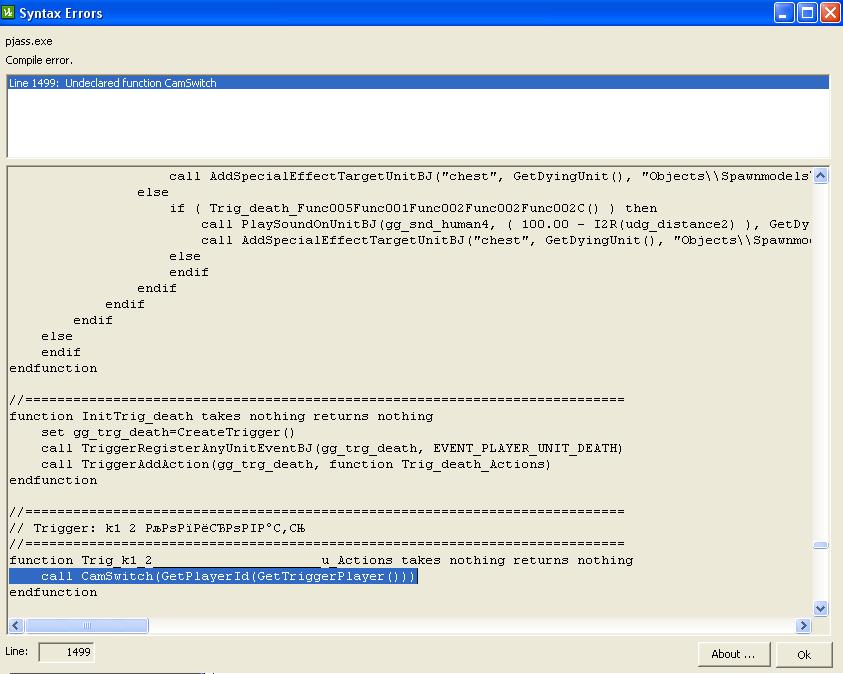Click the code pane scroll down arrow
843x674 pixels.
tap(820, 608)
